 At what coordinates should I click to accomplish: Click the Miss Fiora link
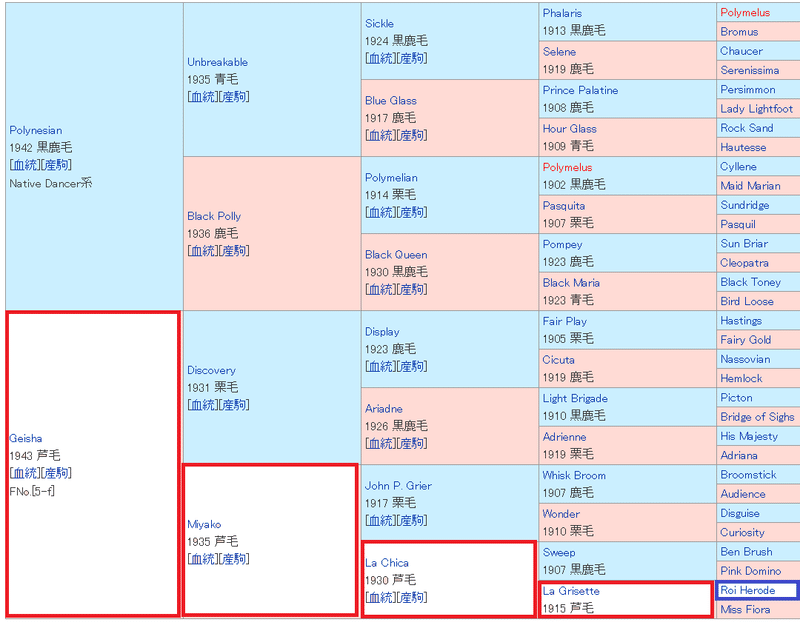[745, 609]
